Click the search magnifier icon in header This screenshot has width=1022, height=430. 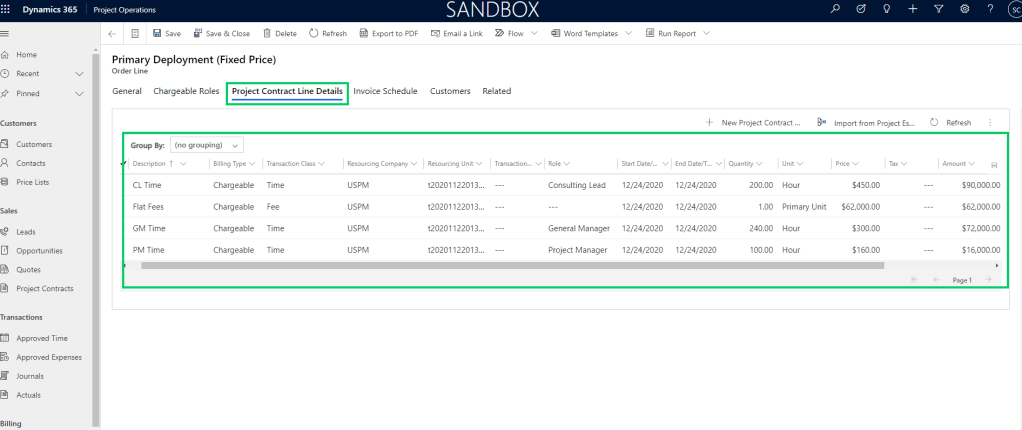[836, 9]
